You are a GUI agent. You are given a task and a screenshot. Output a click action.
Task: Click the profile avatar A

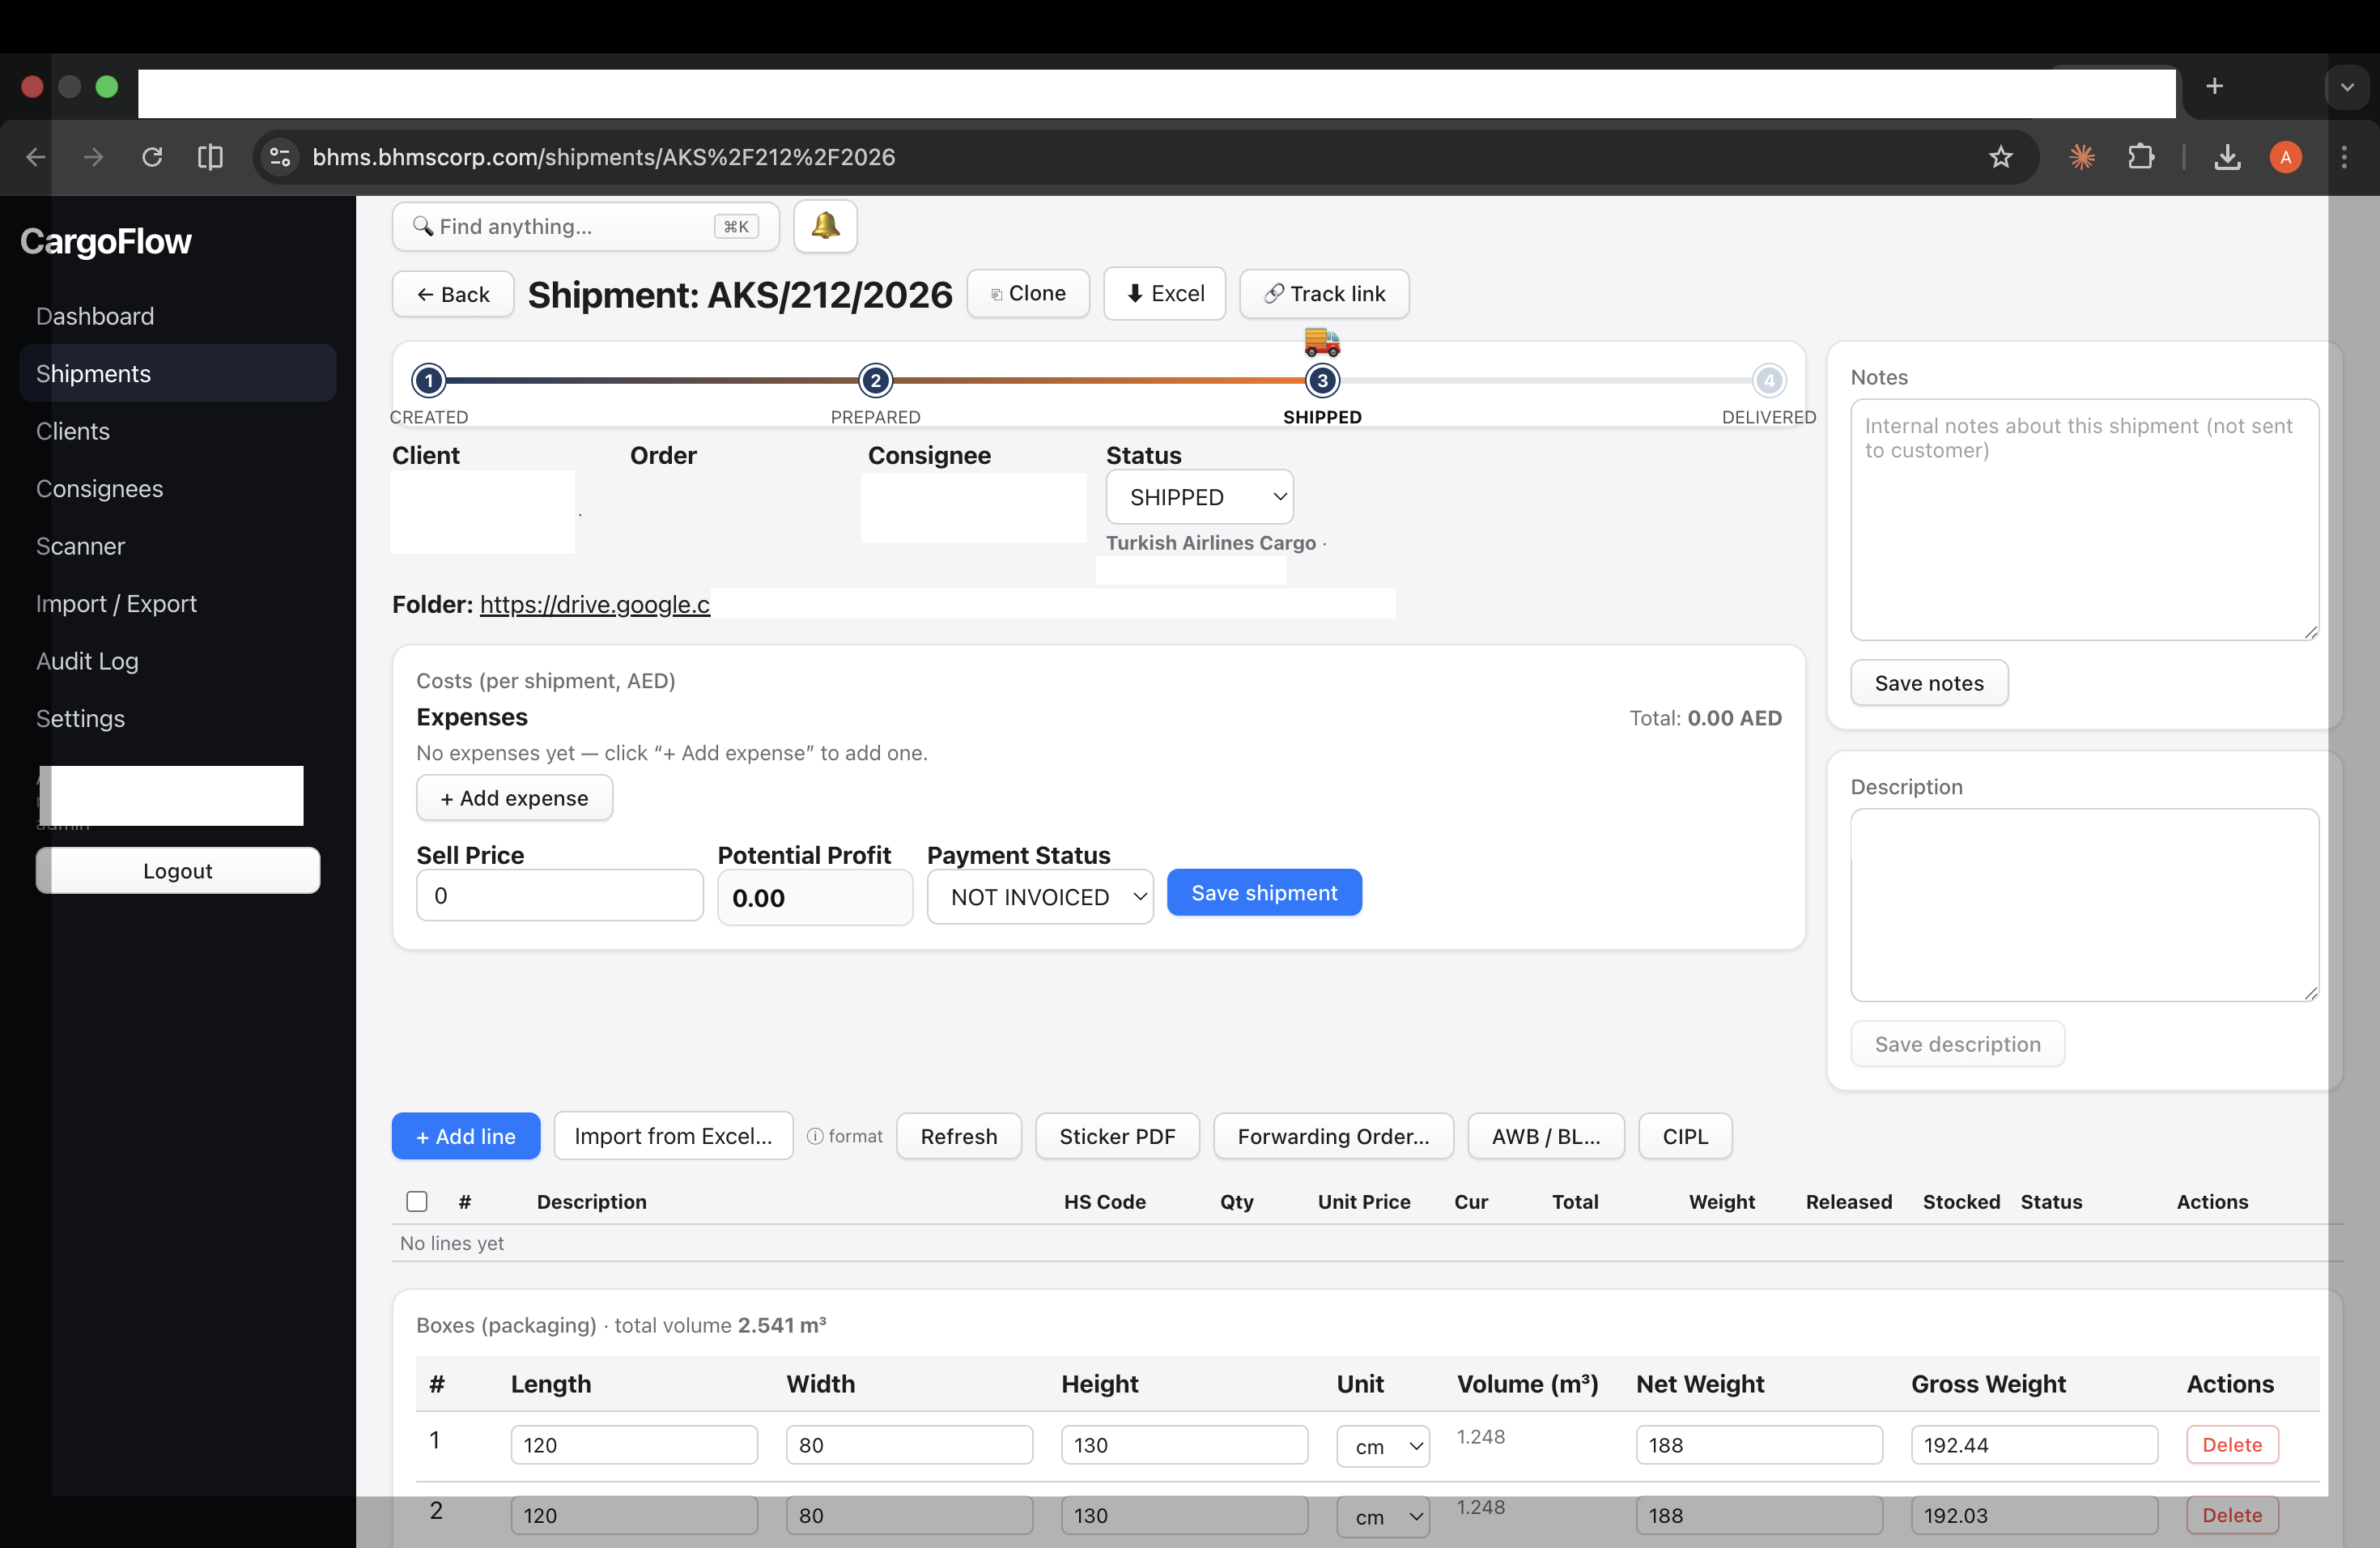point(2285,157)
